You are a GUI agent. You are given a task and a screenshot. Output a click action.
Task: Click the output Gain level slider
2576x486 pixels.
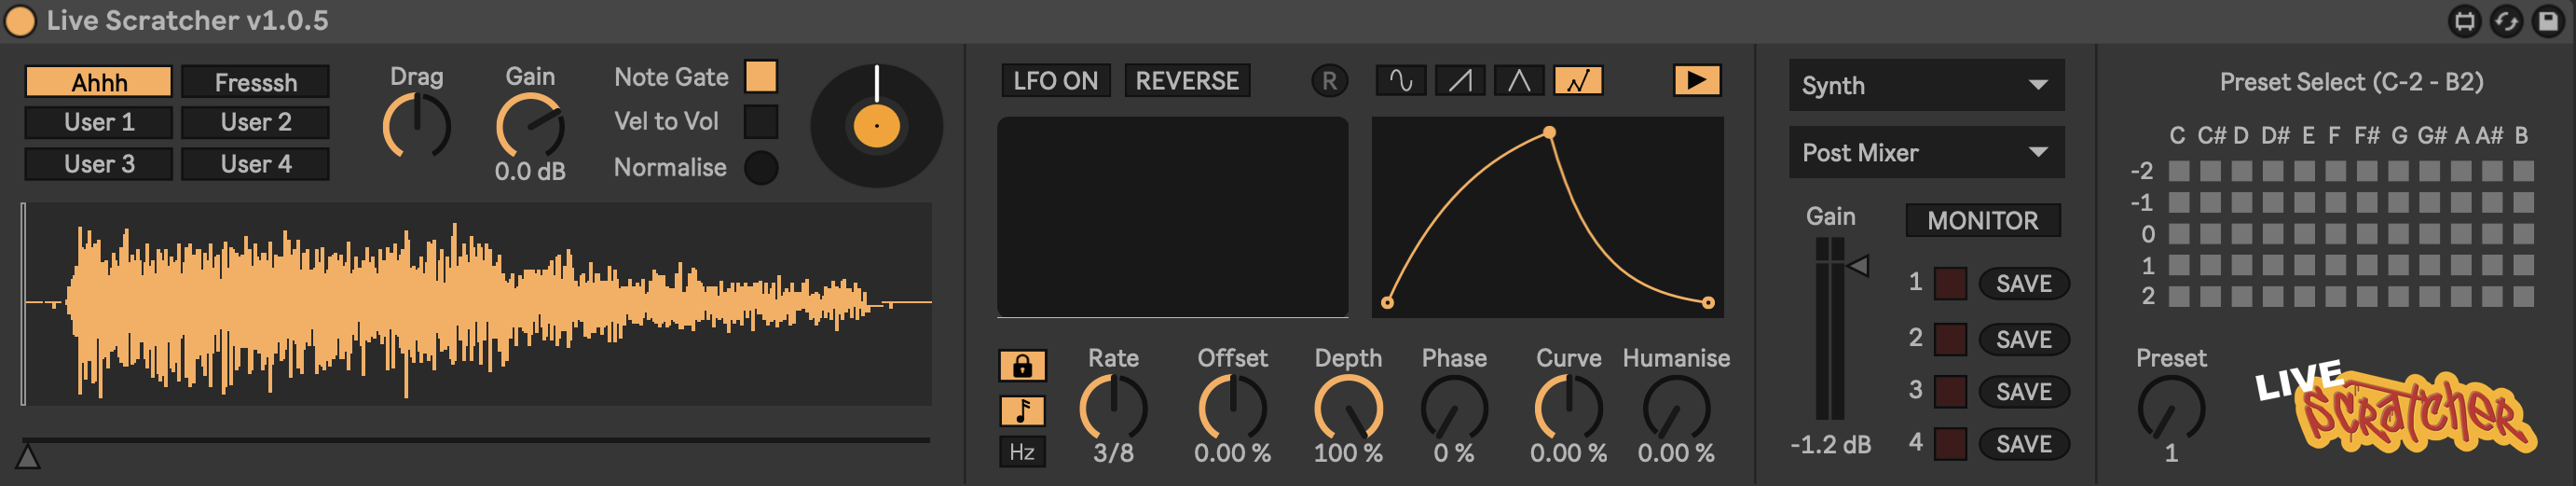(x=1830, y=330)
